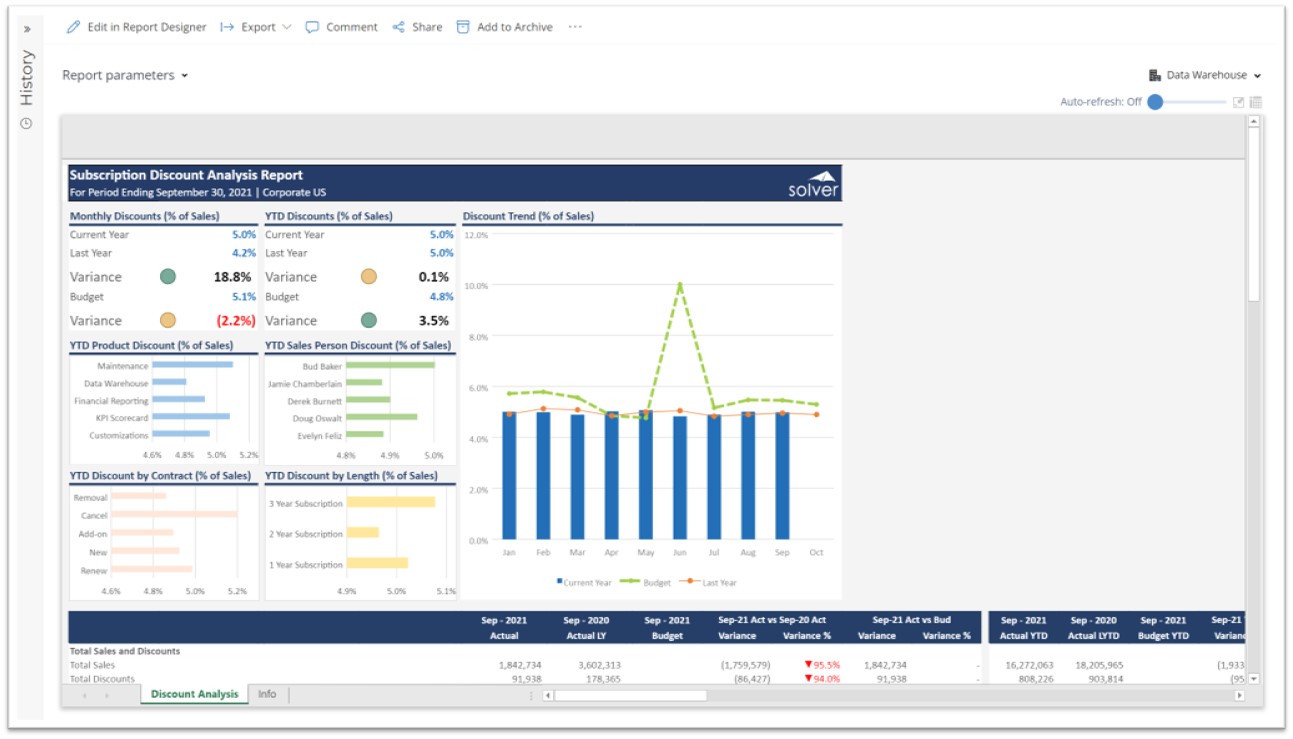
Task: Click the Edit in Report Designer pencil icon
Action: tap(73, 27)
